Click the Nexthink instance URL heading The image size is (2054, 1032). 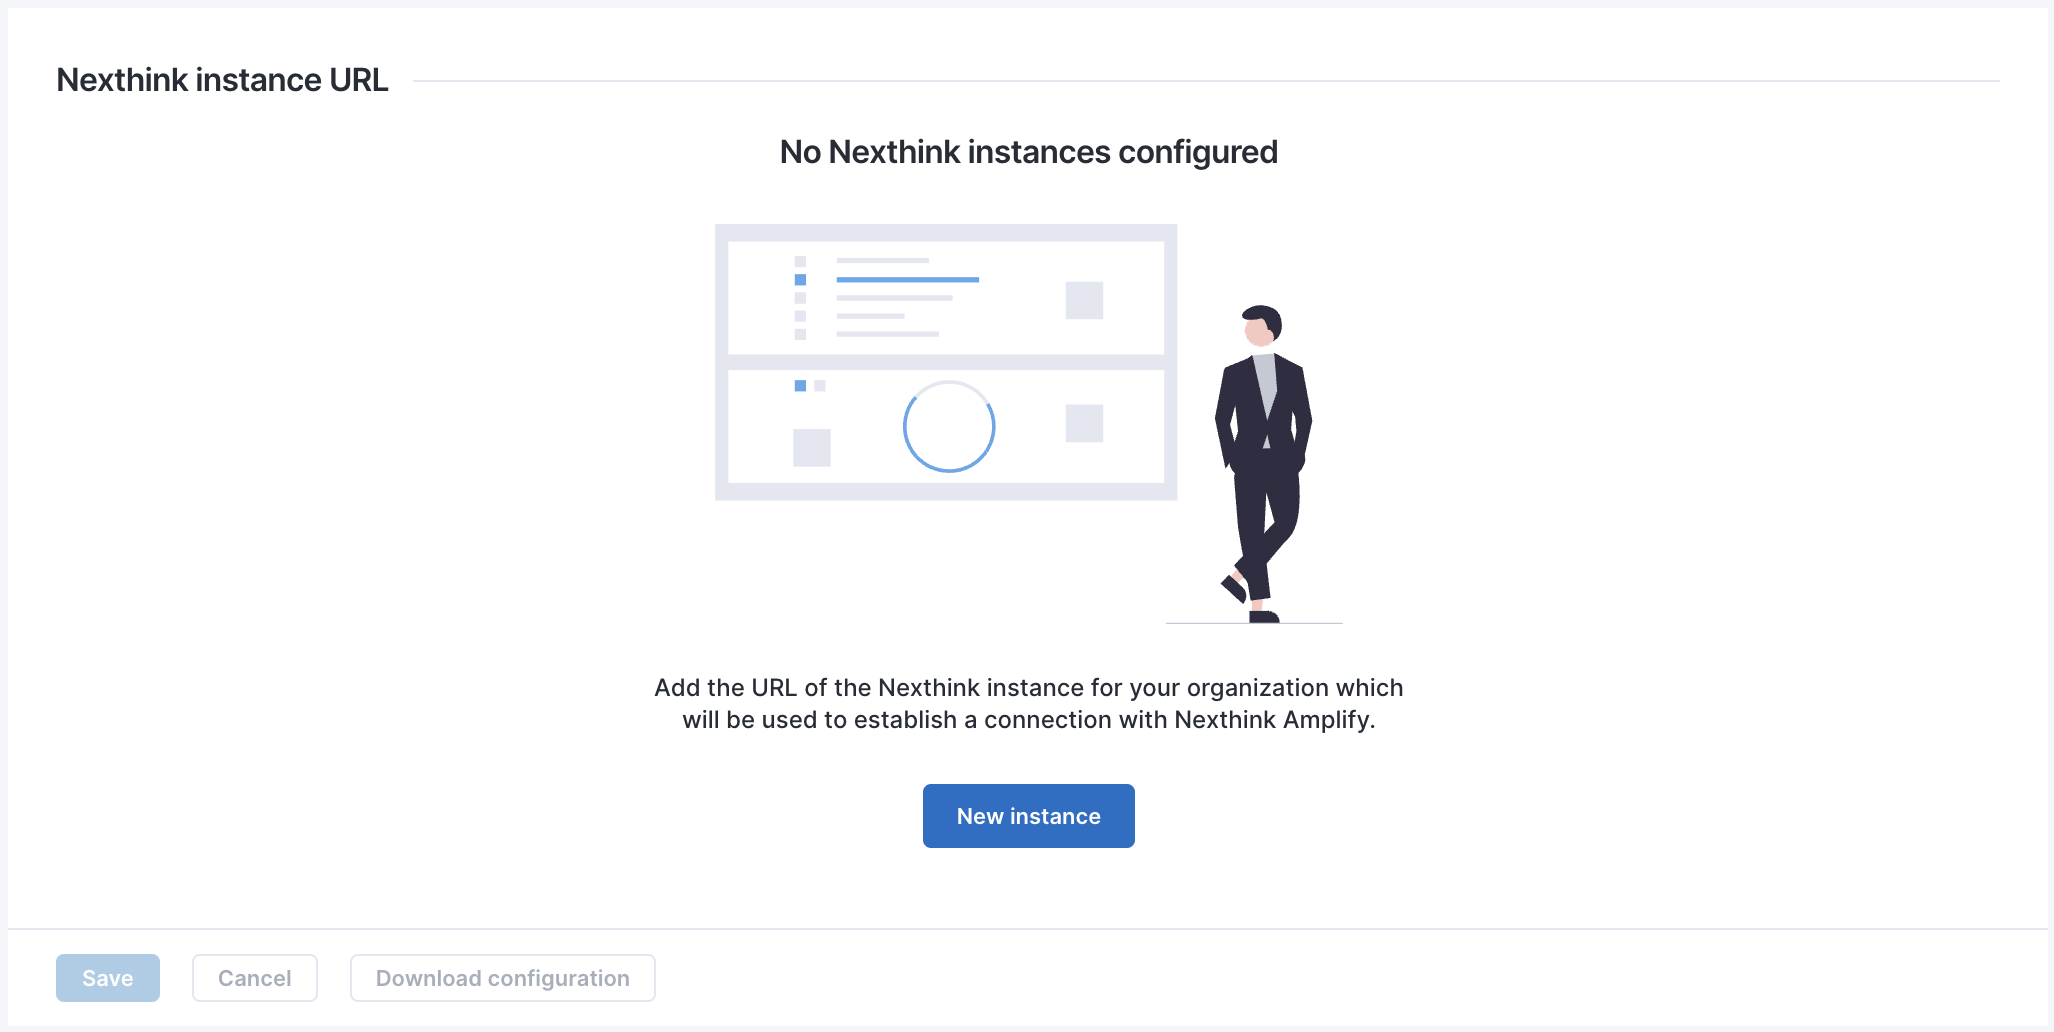[x=222, y=80]
